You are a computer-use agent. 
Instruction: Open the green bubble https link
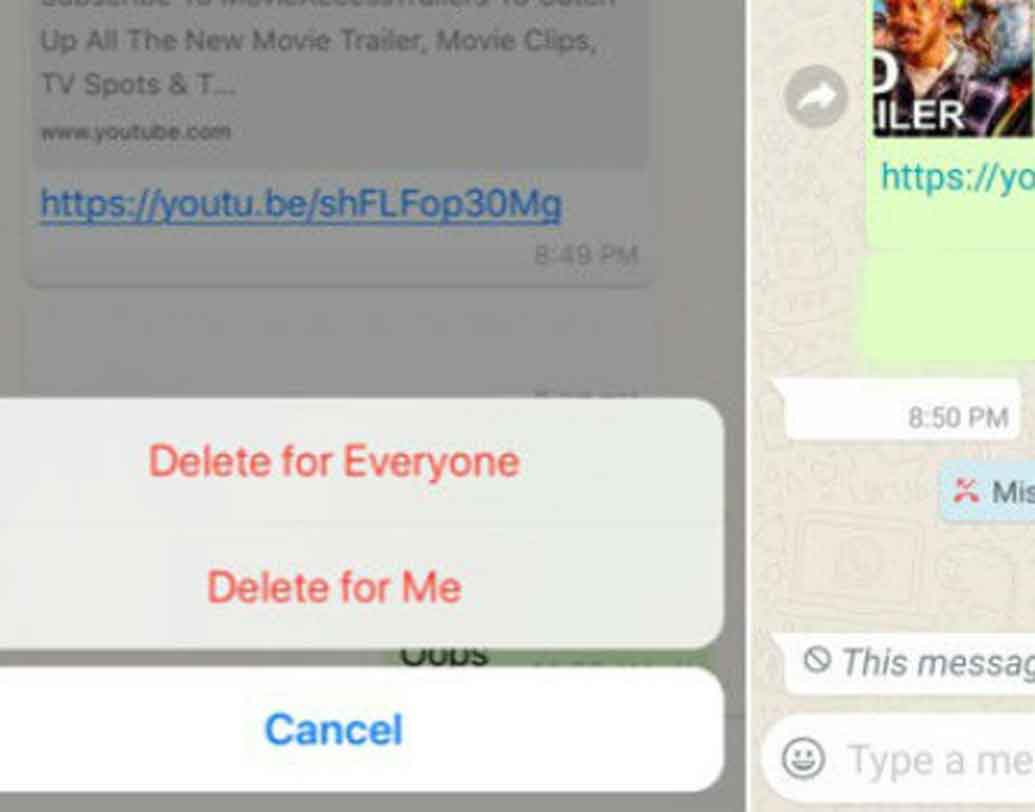(x=957, y=177)
